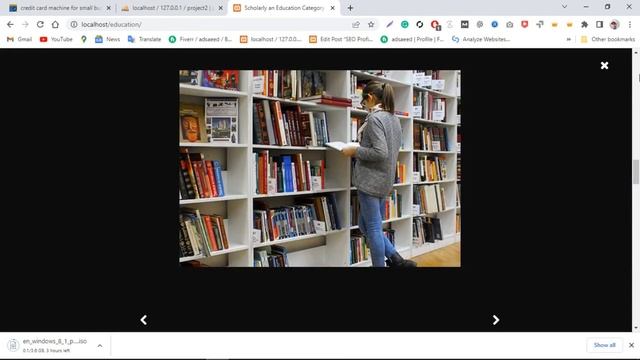The width and height of the screenshot is (640, 360).
Task: Go forward in browser history
Action: [x=25, y=24]
